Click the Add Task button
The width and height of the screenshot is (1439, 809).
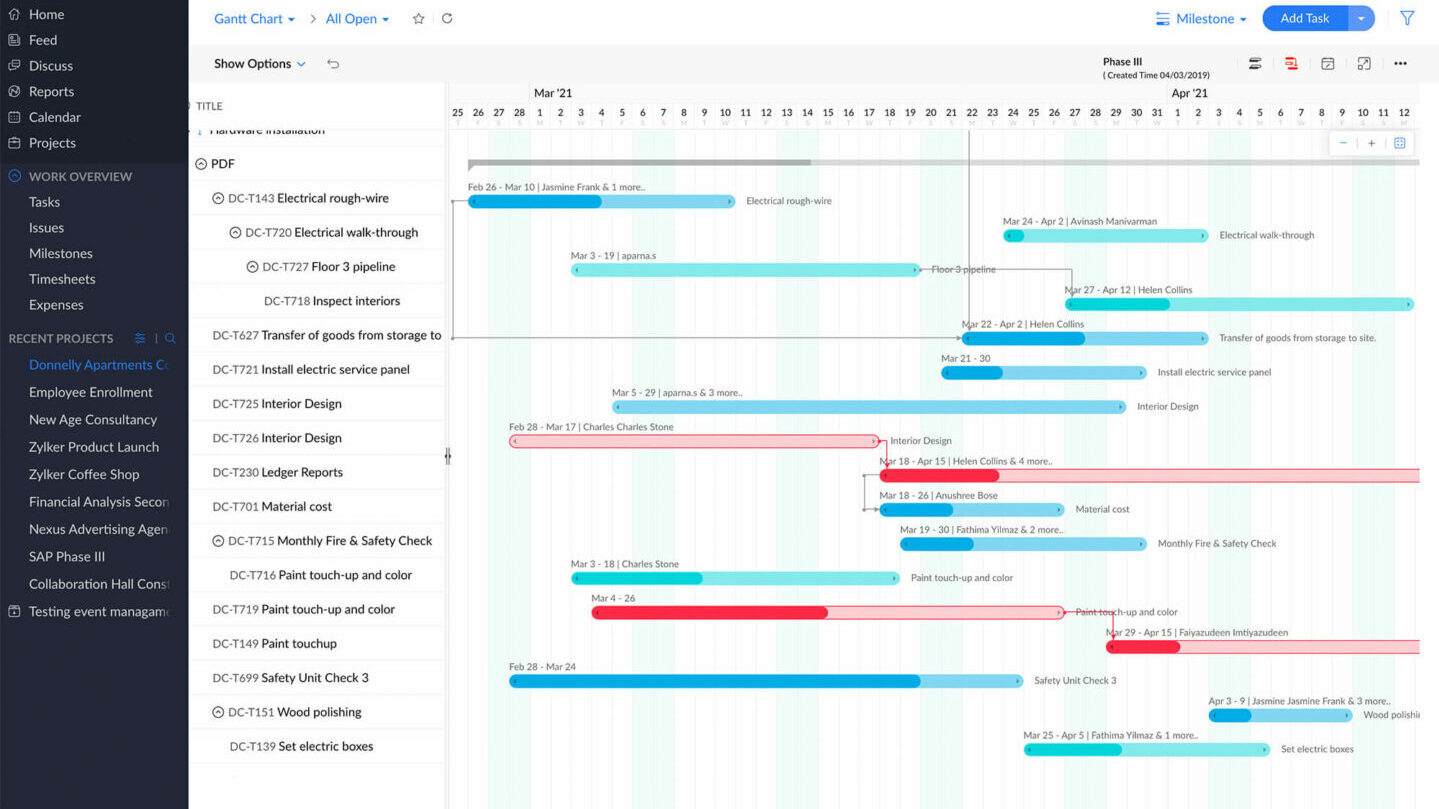tap(1305, 18)
